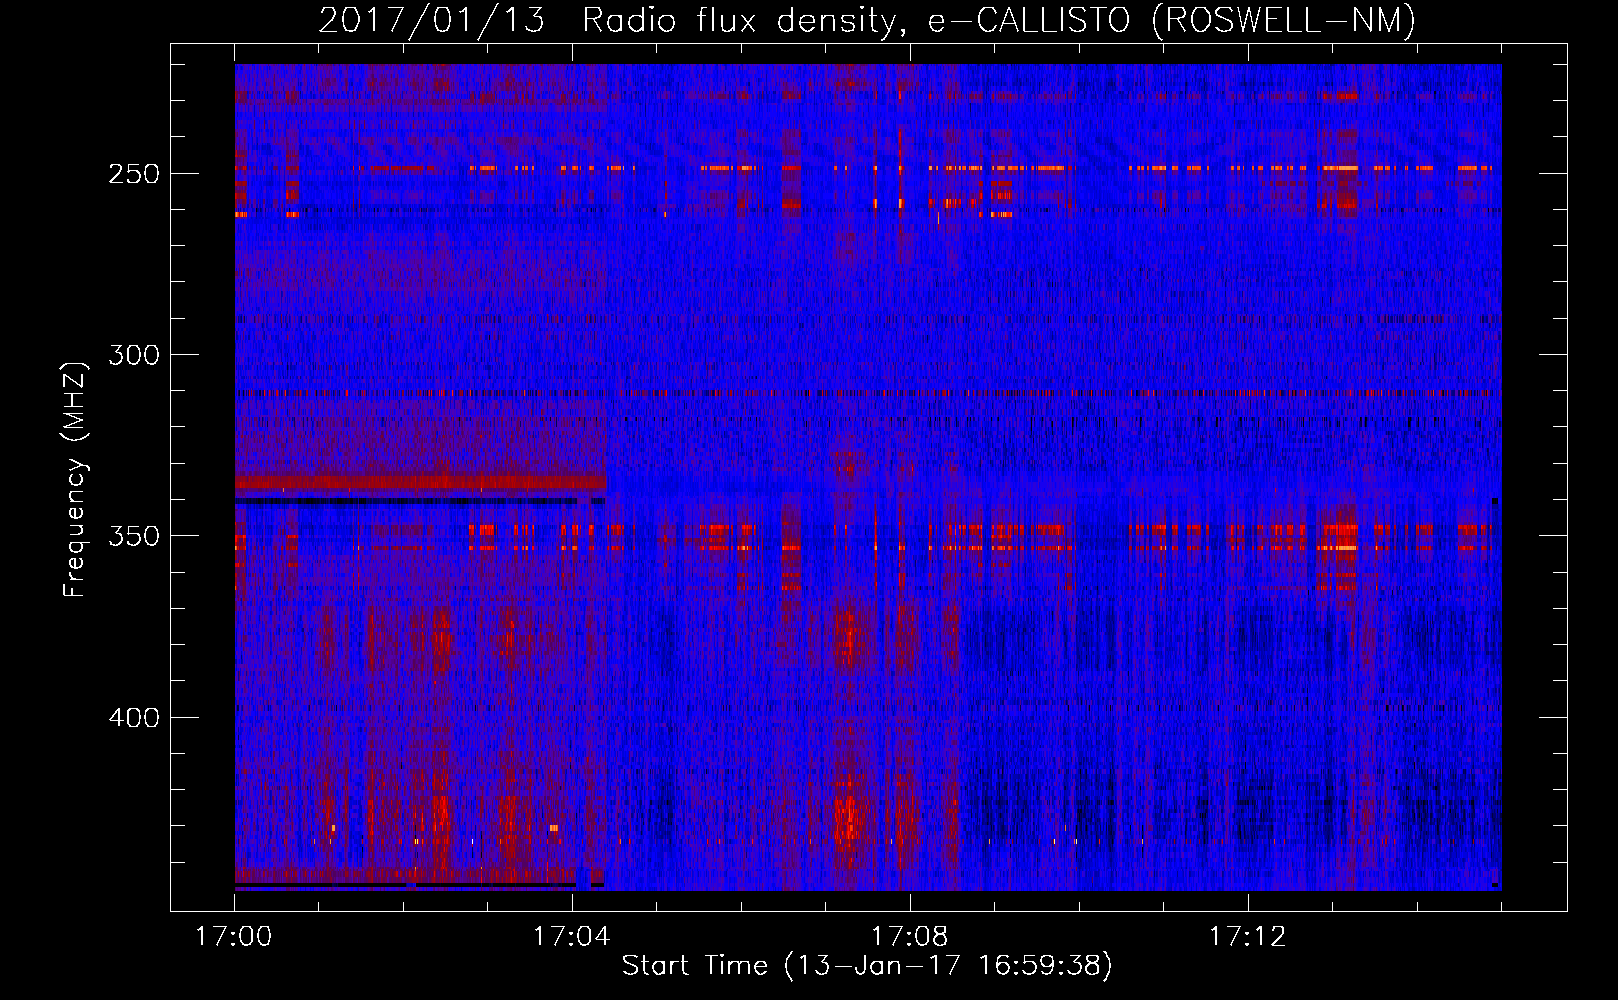Click the 250 frequency tick label
This screenshot has height=1000, width=1618.
click(134, 174)
